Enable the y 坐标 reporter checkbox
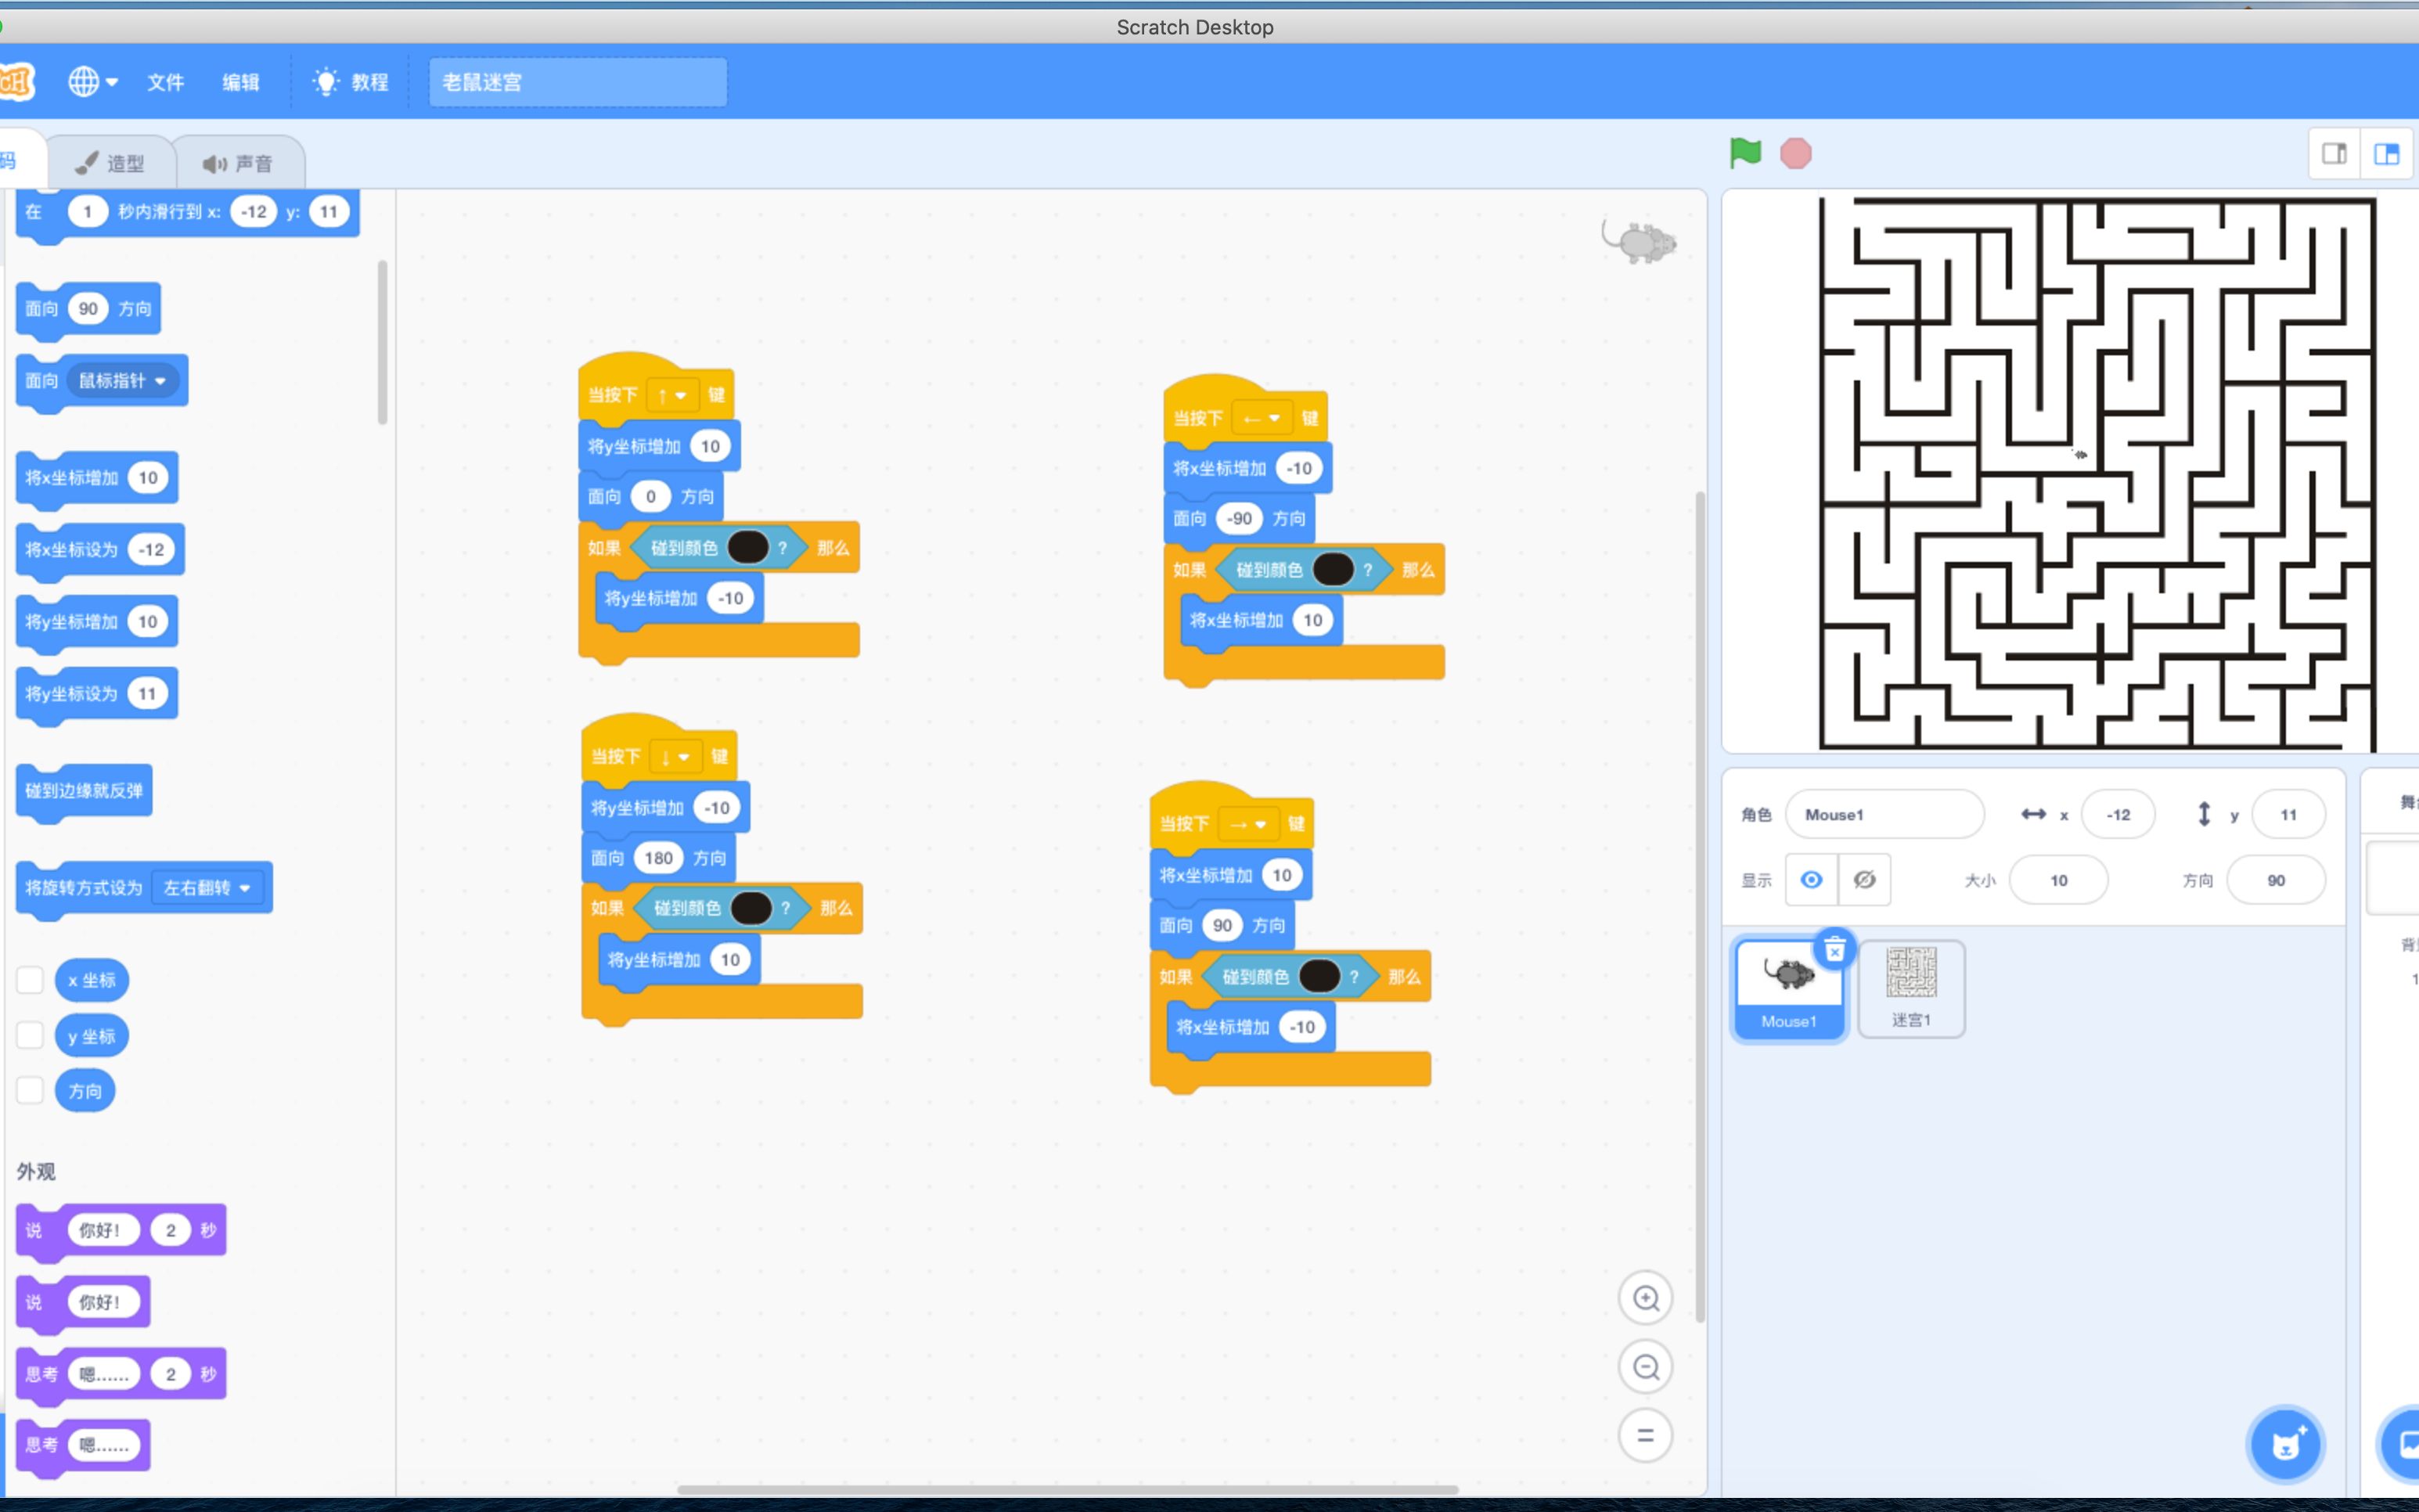This screenshot has height=1512, width=2419. coord(30,1035)
